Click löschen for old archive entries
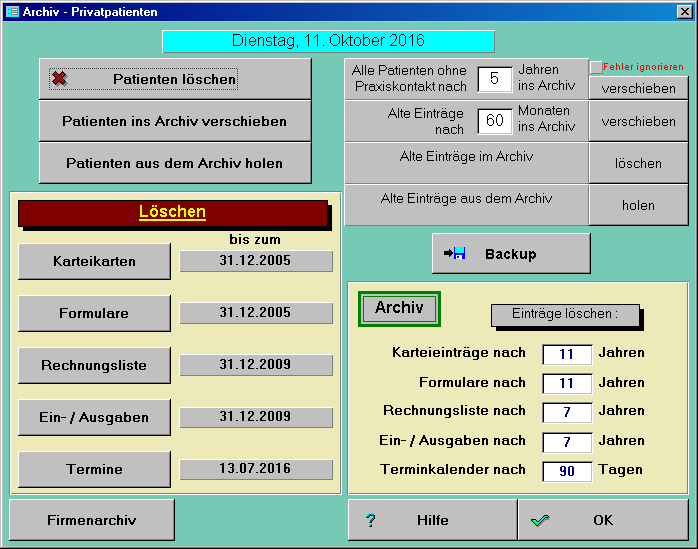This screenshot has width=698, height=549. pyautogui.click(x=638, y=163)
